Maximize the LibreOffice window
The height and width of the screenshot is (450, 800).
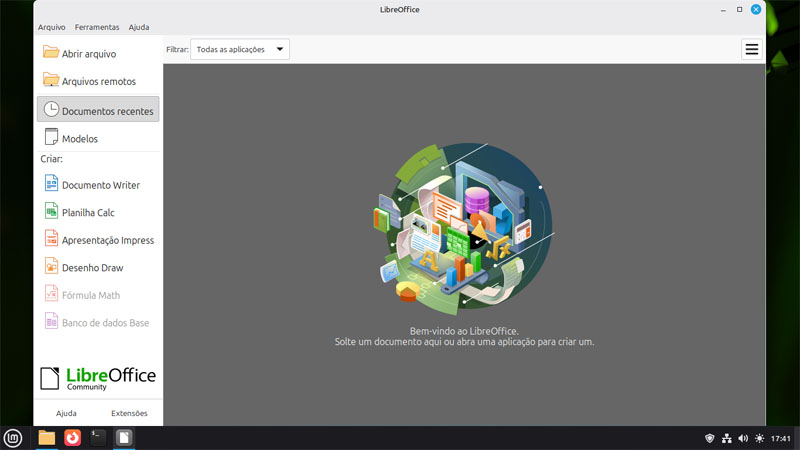(739, 10)
